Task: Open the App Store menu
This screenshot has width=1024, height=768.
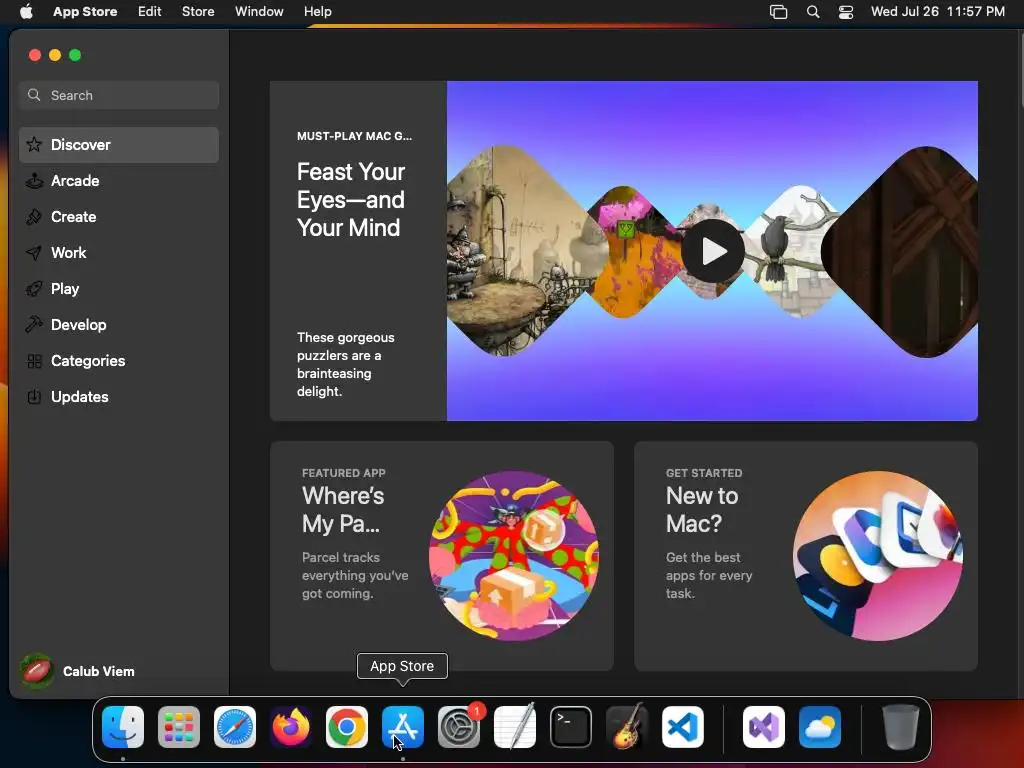Action: [85, 12]
